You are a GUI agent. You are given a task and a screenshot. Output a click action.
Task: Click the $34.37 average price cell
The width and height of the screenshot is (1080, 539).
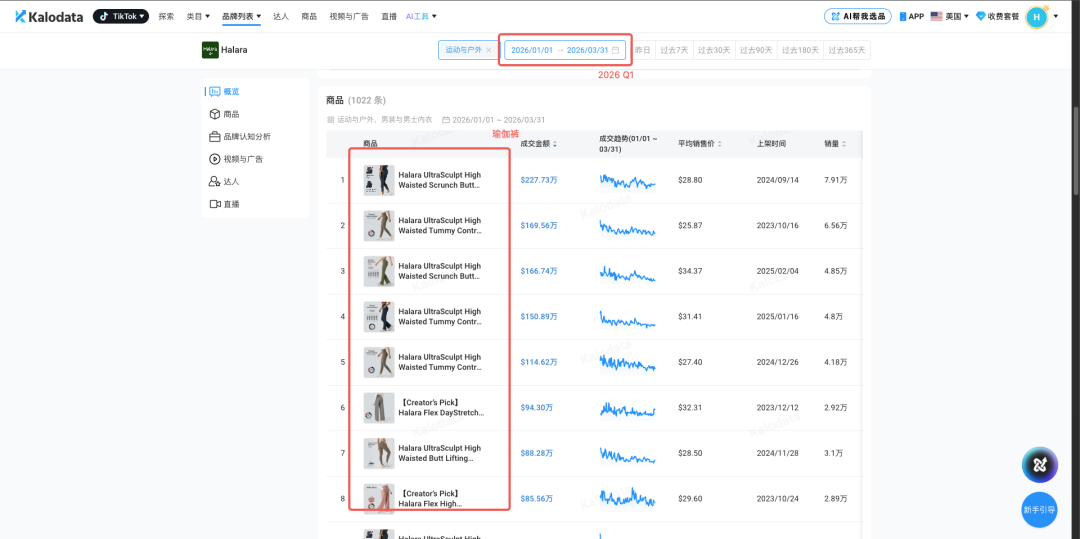click(690, 271)
